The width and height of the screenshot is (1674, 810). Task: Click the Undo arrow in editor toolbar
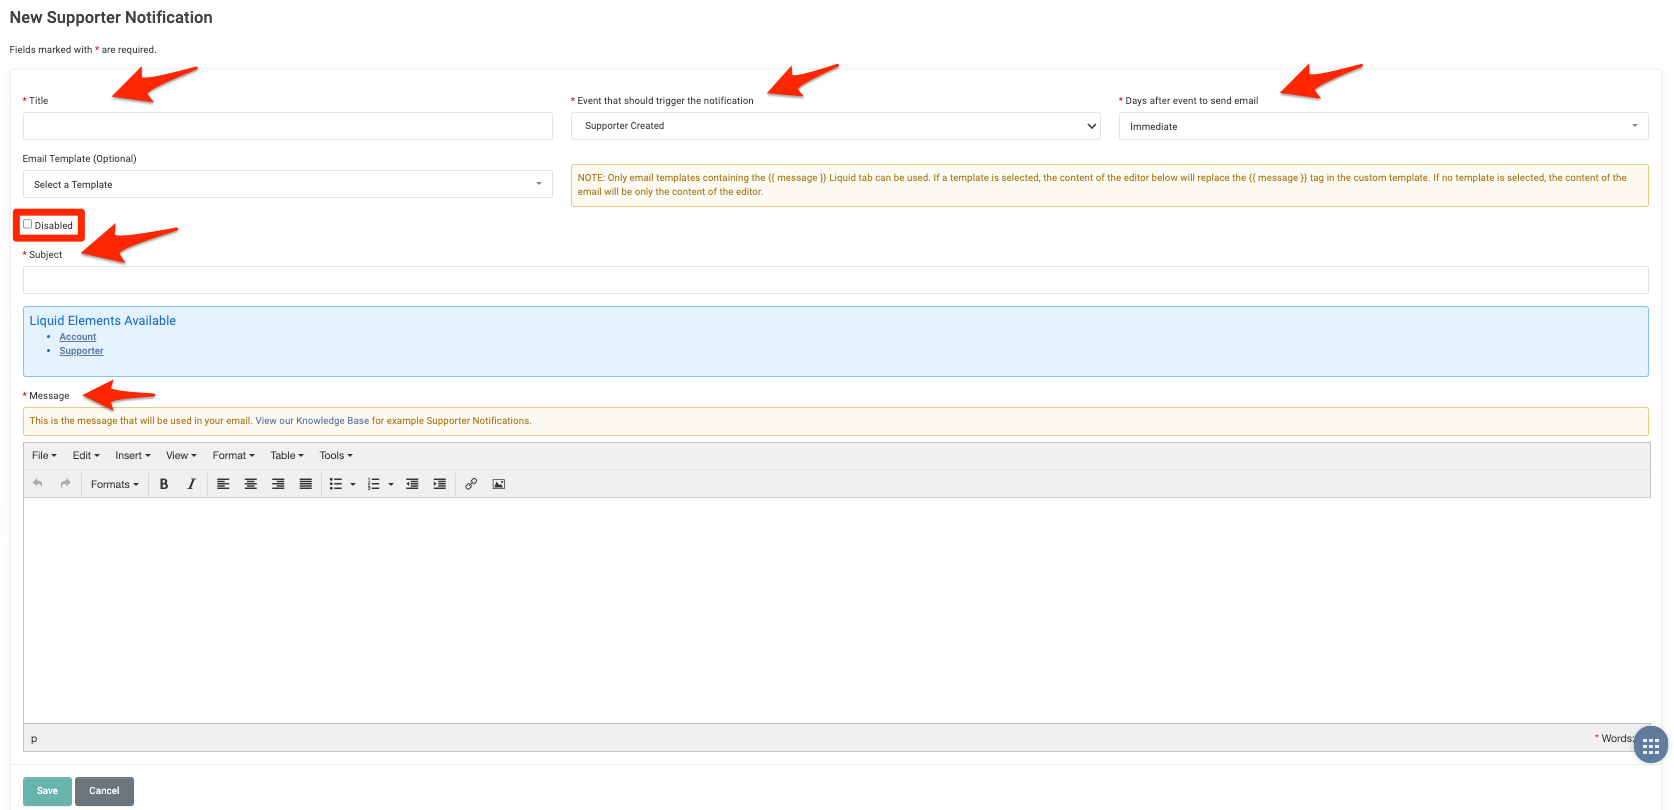(x=38, y=484)
